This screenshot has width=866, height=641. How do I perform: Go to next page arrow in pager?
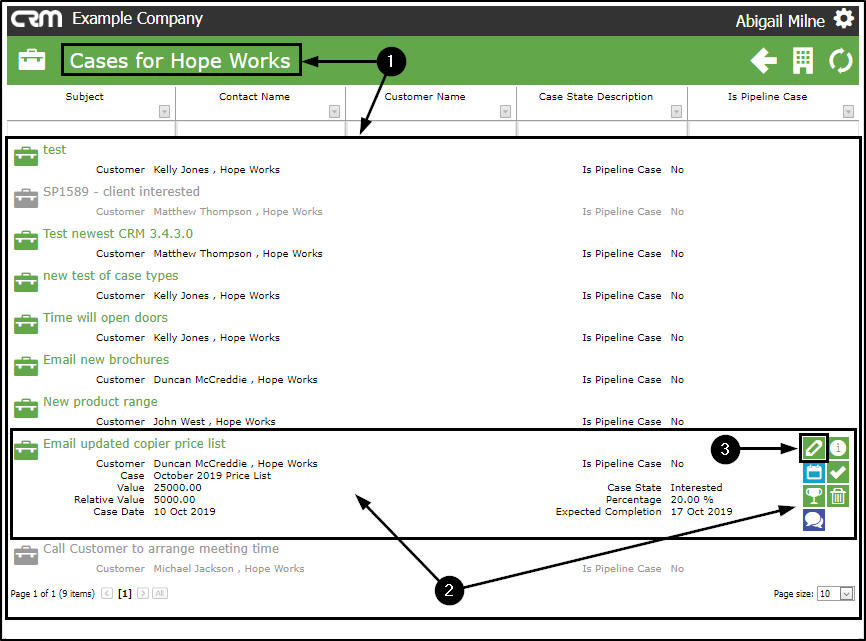(x=143, y=594)
